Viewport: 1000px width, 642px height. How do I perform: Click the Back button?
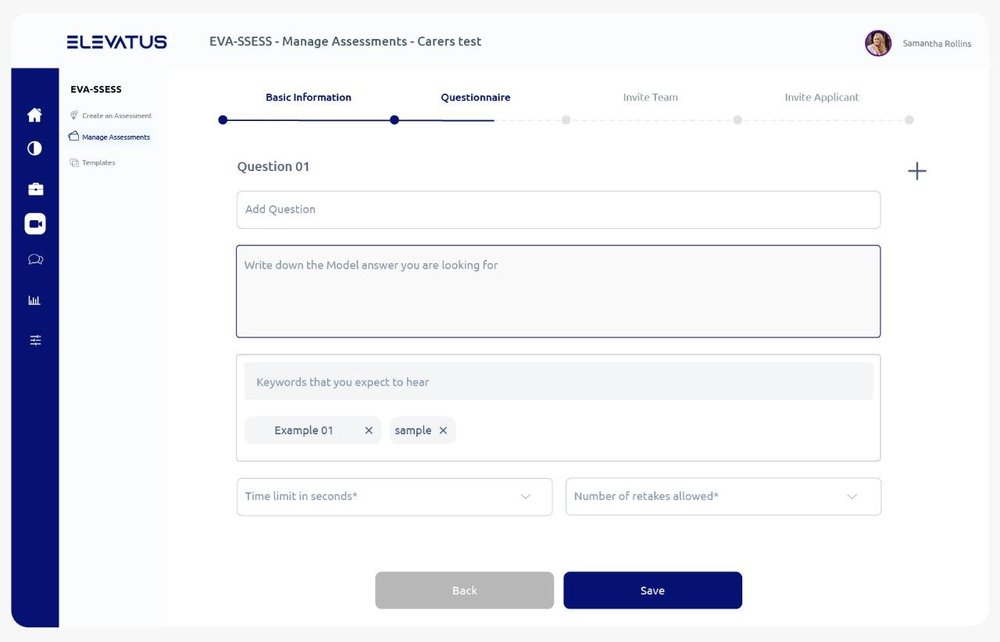464,591
